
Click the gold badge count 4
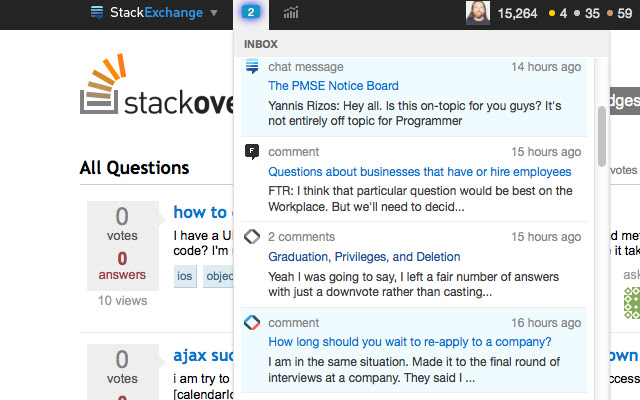[x=558, y=13]
